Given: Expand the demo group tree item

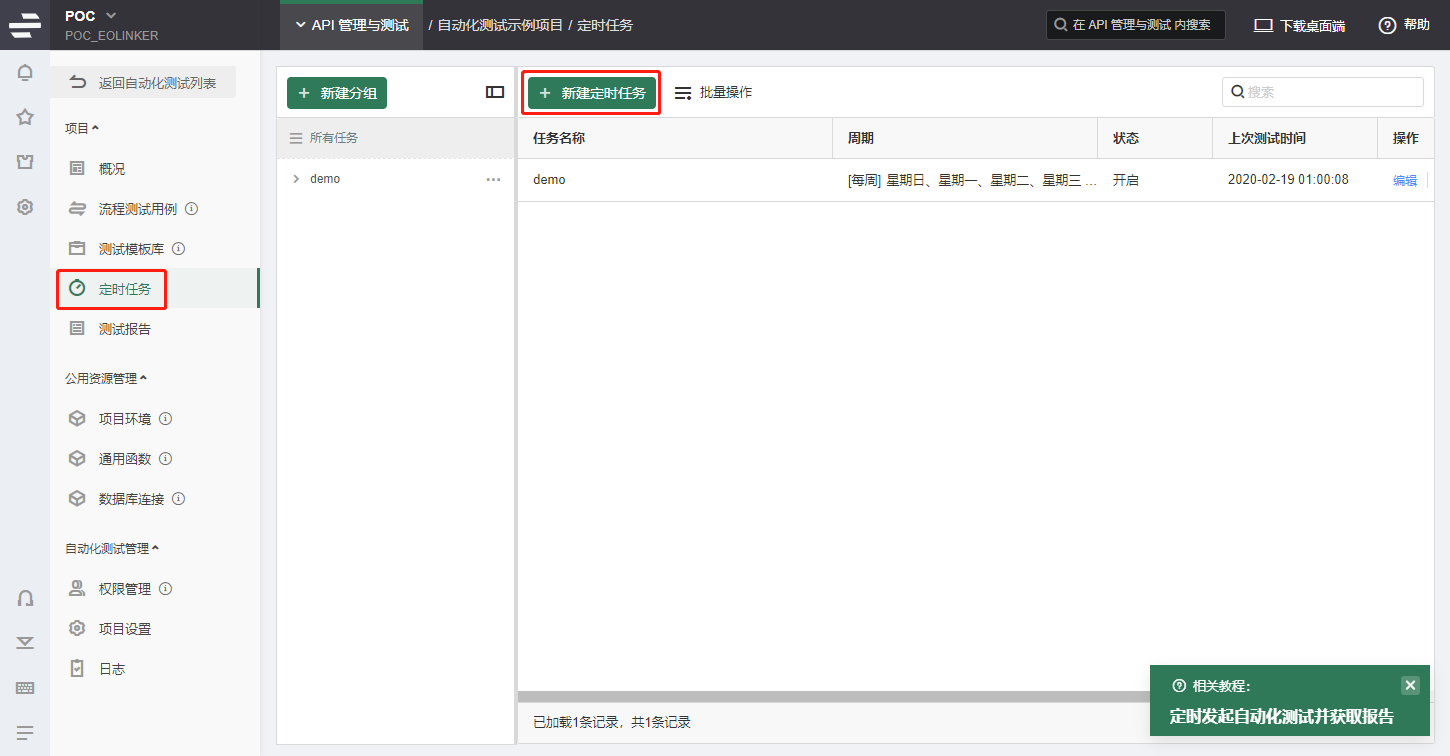Looking at the screenshot, I should (296, 179).
